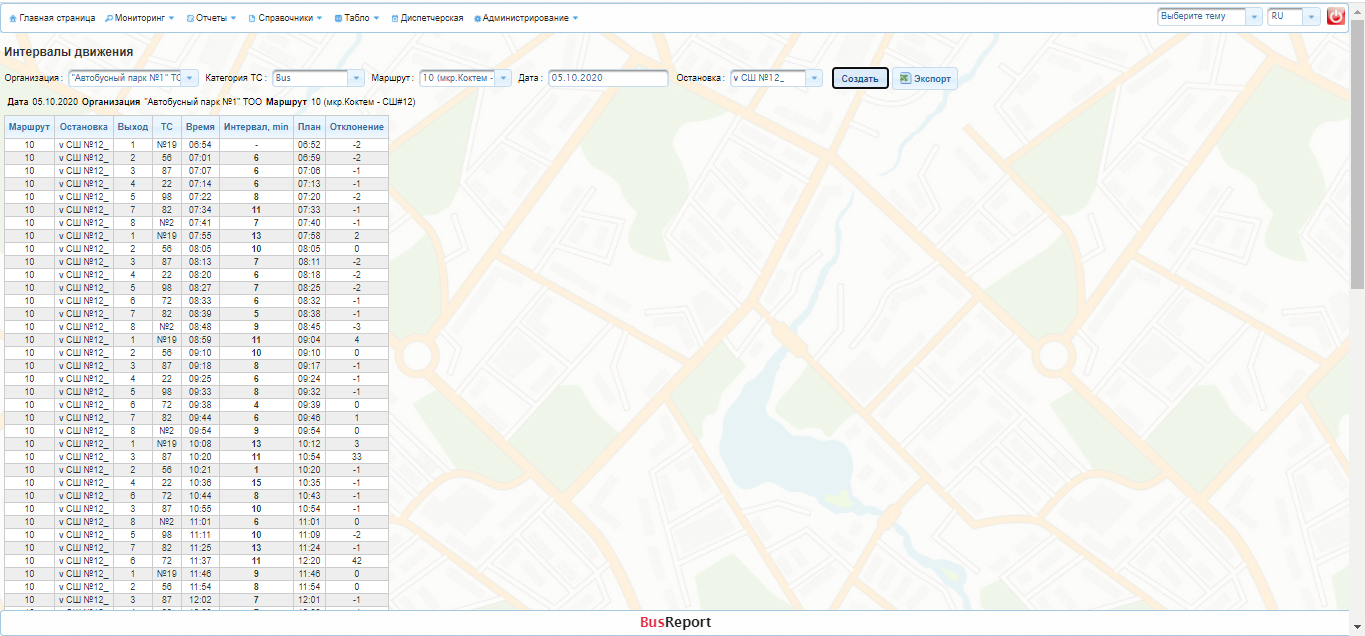Go to the Диспетчерская page
Screen dimensions: 1365x636
pyautogui.click(x=427, y=18)
